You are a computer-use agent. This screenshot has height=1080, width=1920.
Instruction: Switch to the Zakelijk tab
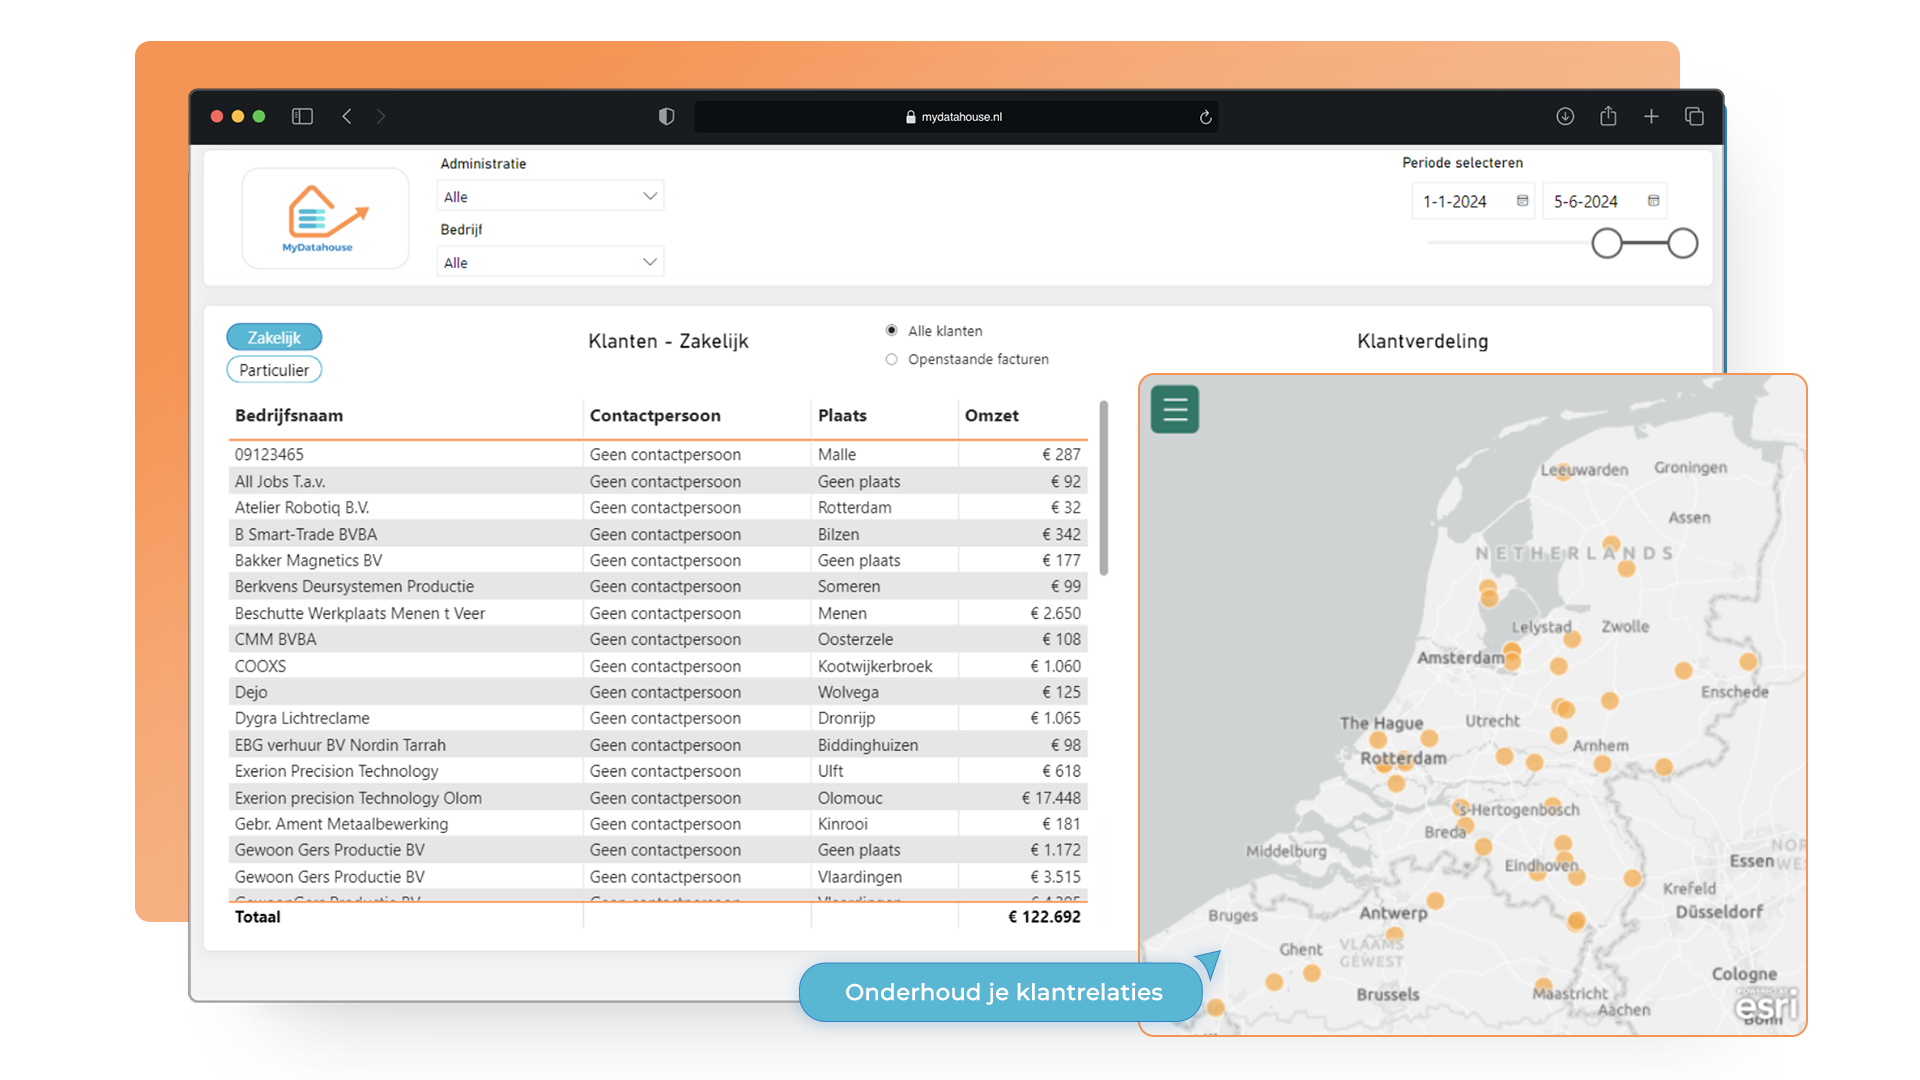tap(274, 337)
